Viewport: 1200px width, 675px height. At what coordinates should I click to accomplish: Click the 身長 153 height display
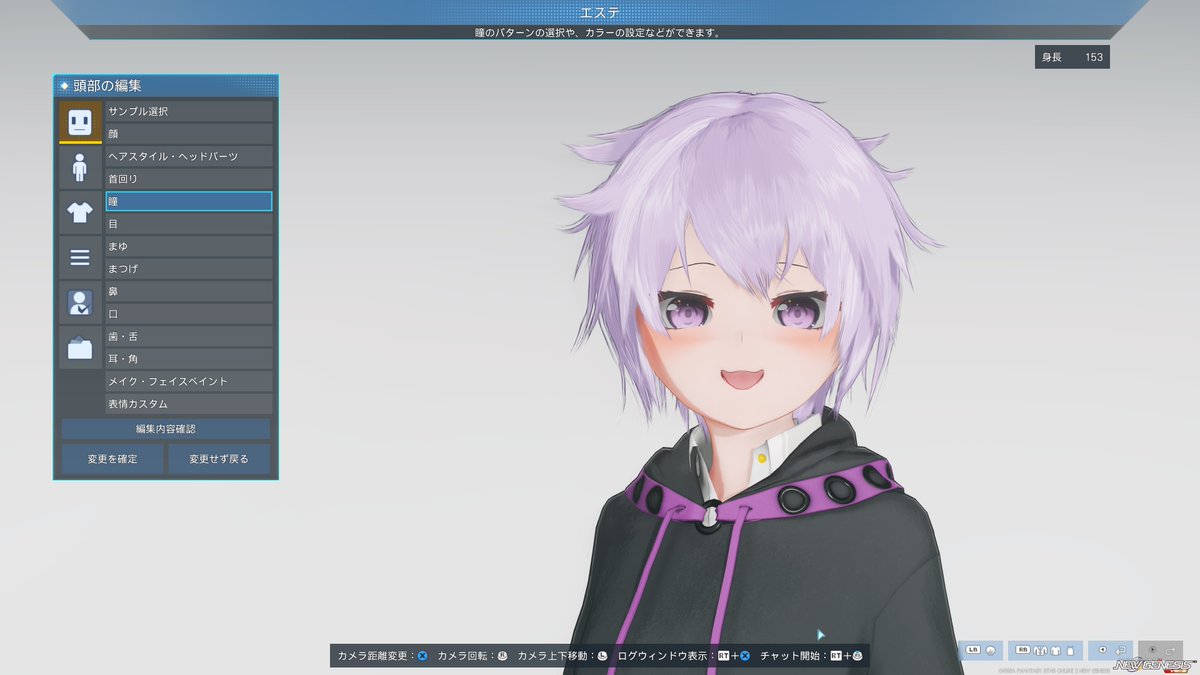[1072, 57]
